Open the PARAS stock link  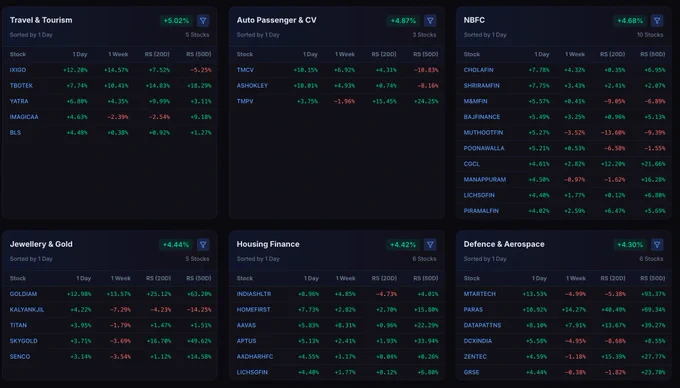coord(473,310)
